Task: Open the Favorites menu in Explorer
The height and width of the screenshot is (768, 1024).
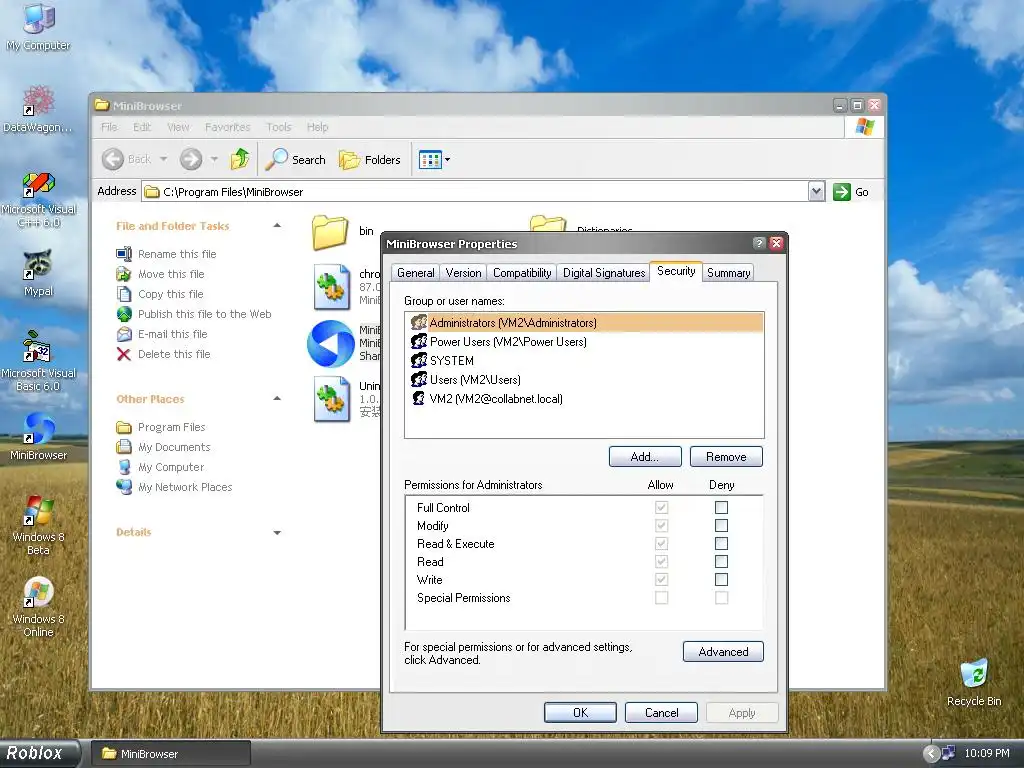Action: [x=227, y=127]
